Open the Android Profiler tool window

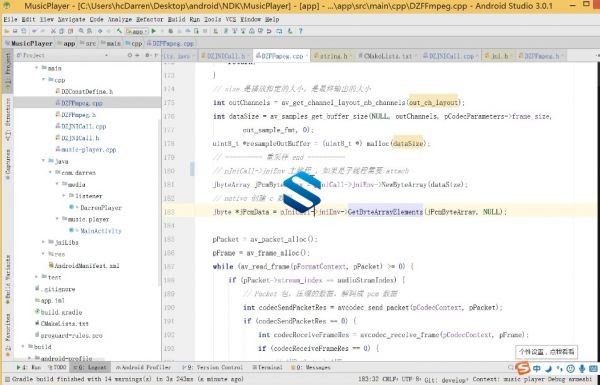click(x=143, y=367)
